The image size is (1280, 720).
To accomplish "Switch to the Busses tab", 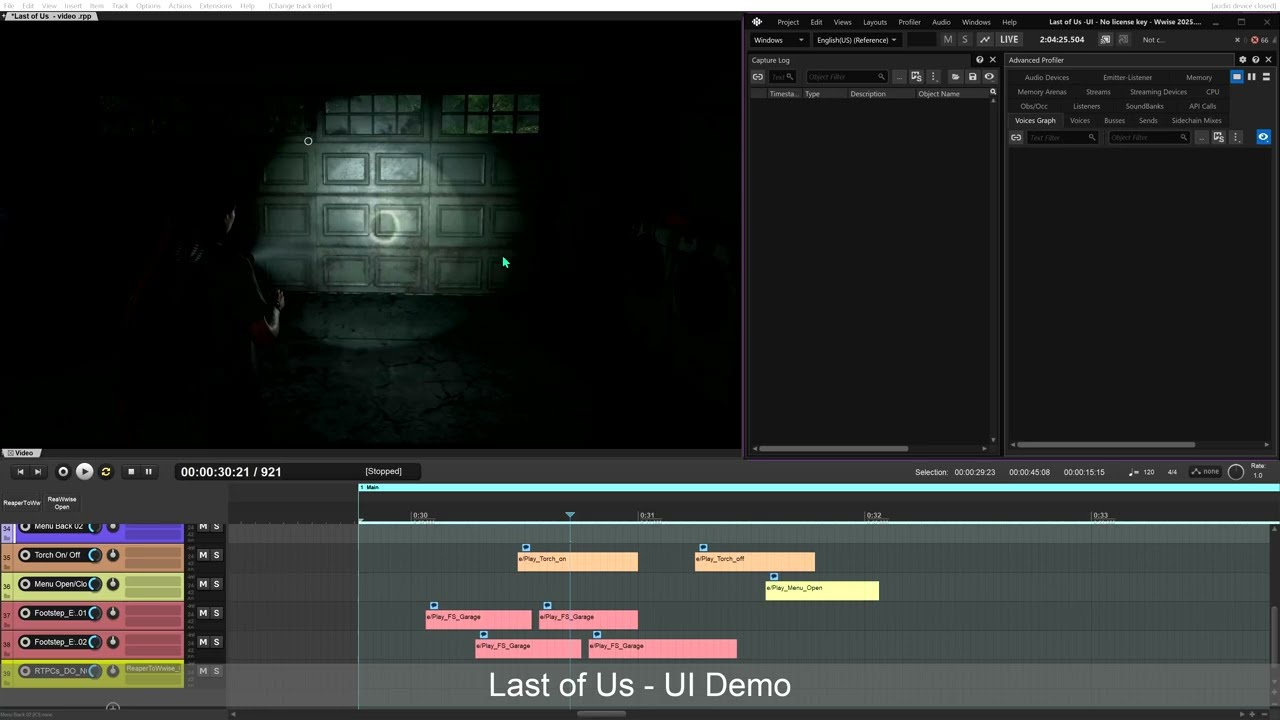I will click(x=1114, y=121).
